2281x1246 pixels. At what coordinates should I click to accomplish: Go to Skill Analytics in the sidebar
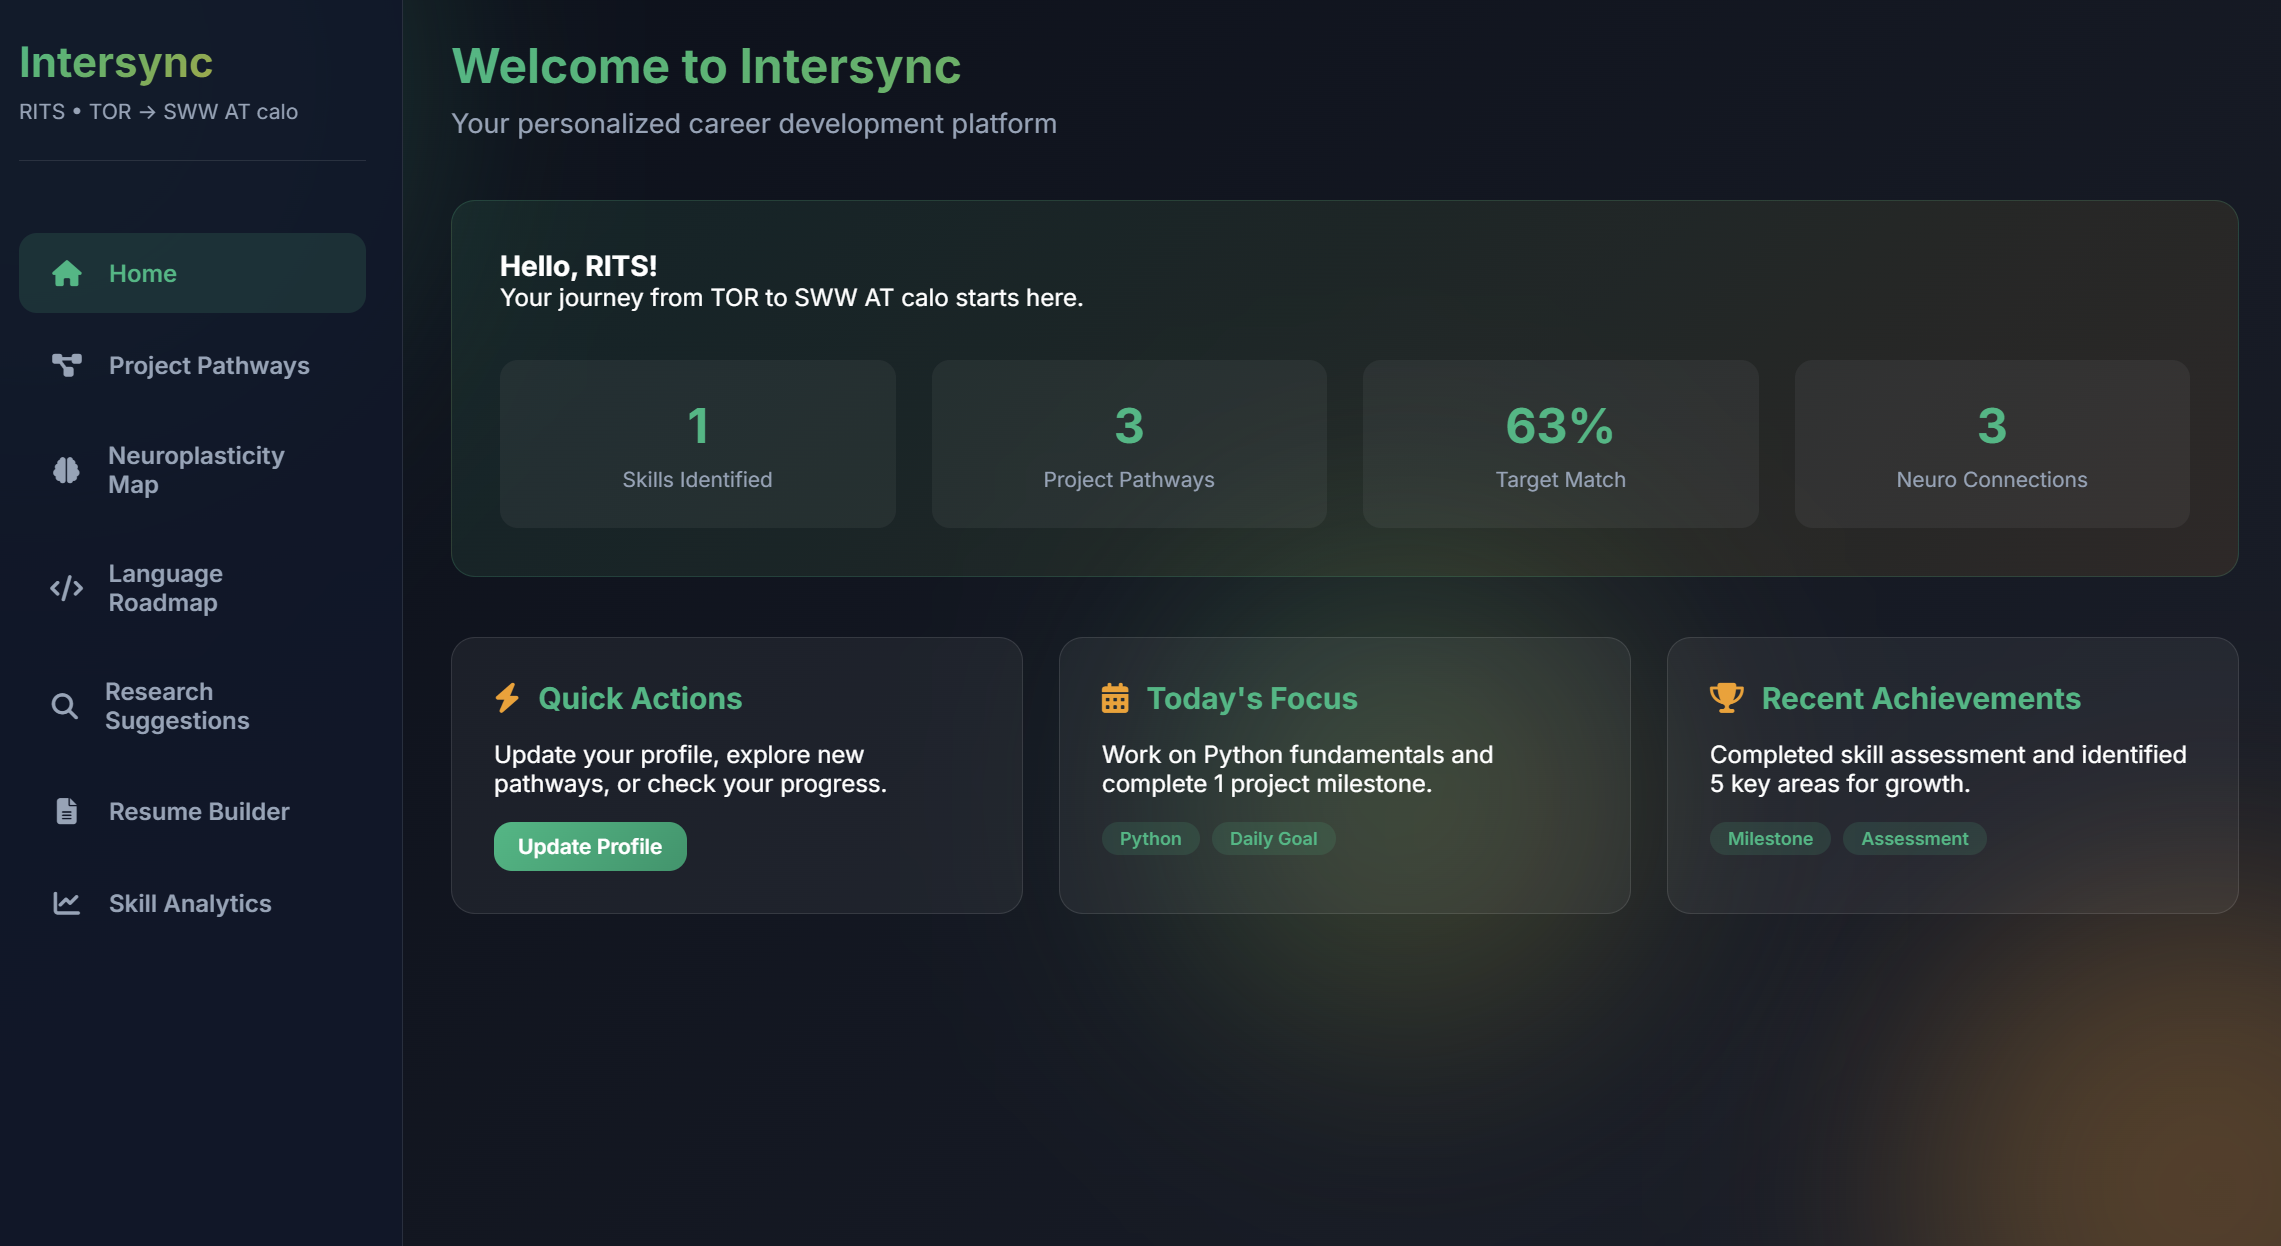[190, 903]
